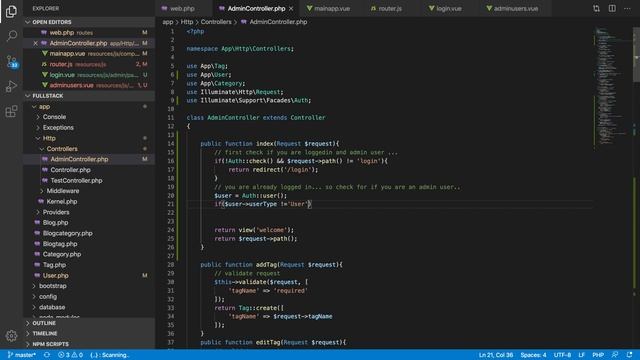Click the feedback icon in status bar
Image resolution: width=640 pixels, height=360 pixels.
(615, 355)
